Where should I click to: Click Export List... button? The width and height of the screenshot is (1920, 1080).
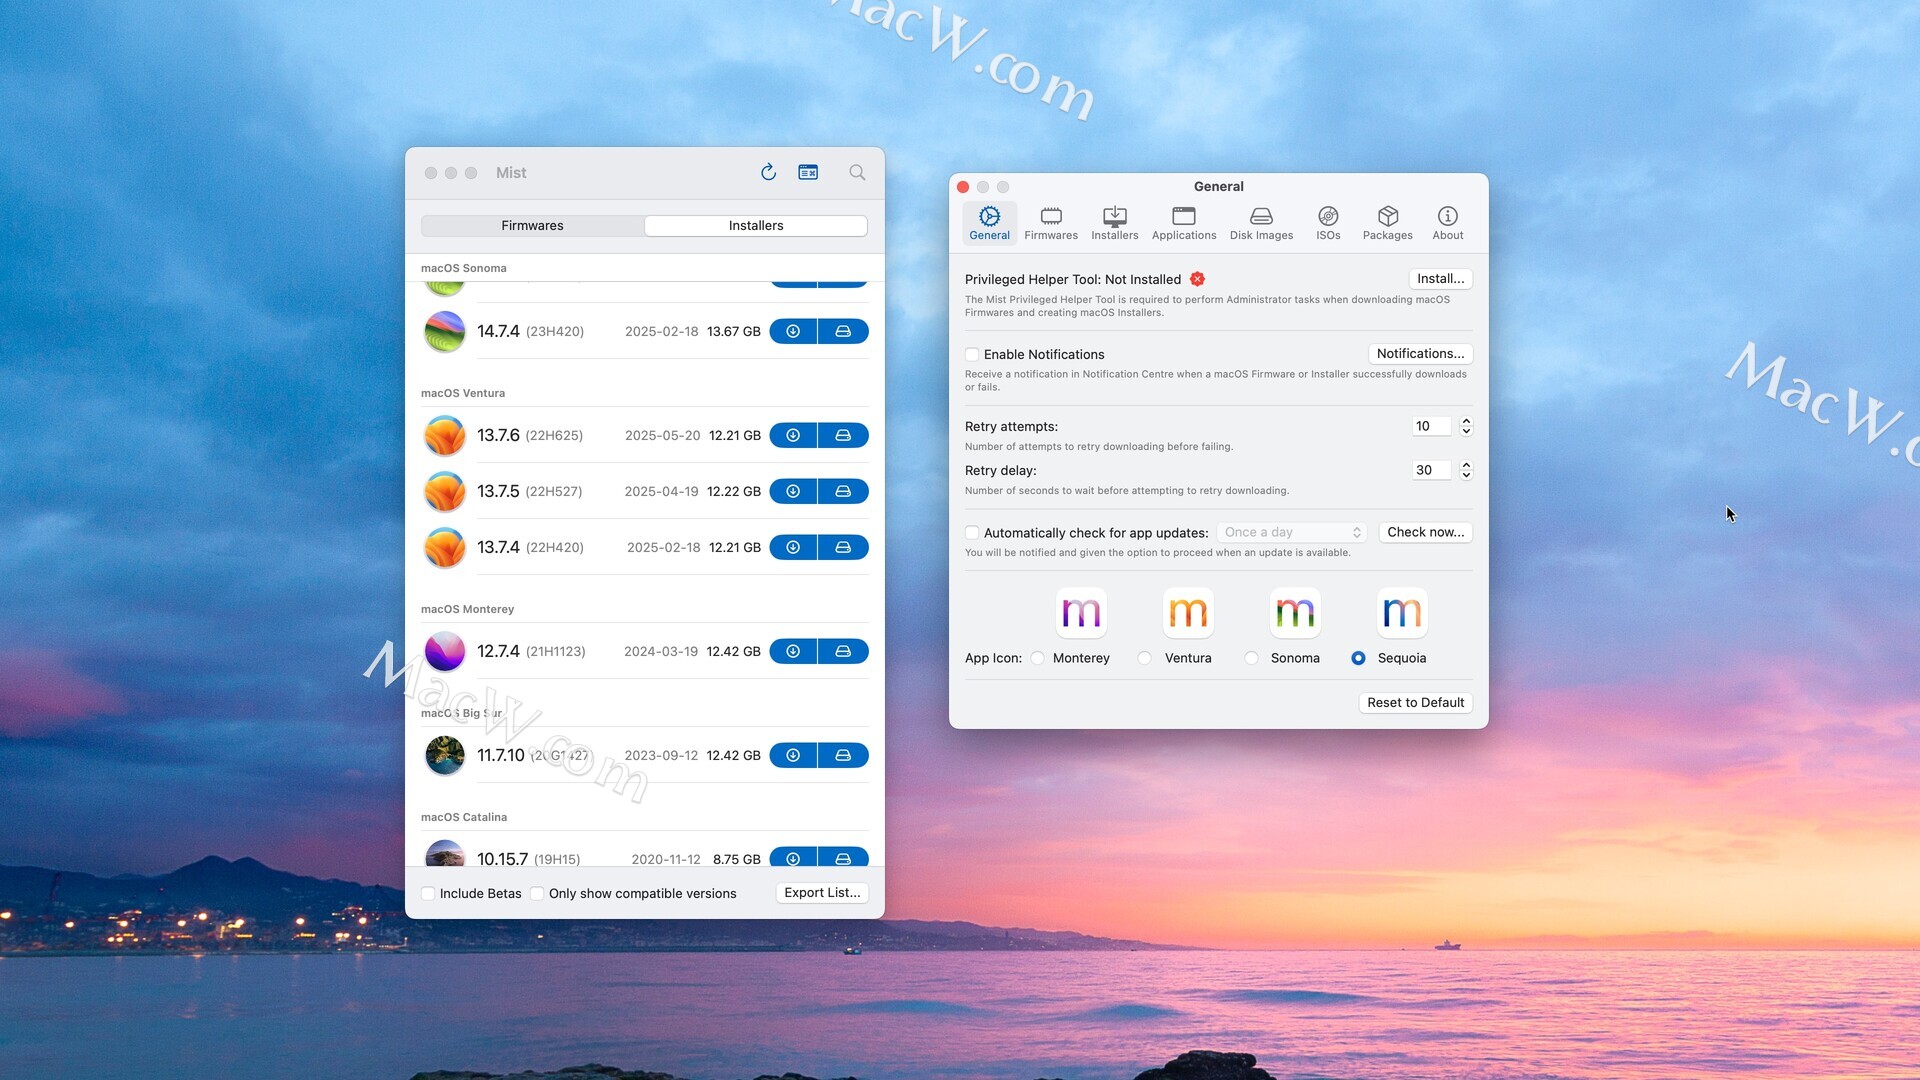tap(822, 893)
